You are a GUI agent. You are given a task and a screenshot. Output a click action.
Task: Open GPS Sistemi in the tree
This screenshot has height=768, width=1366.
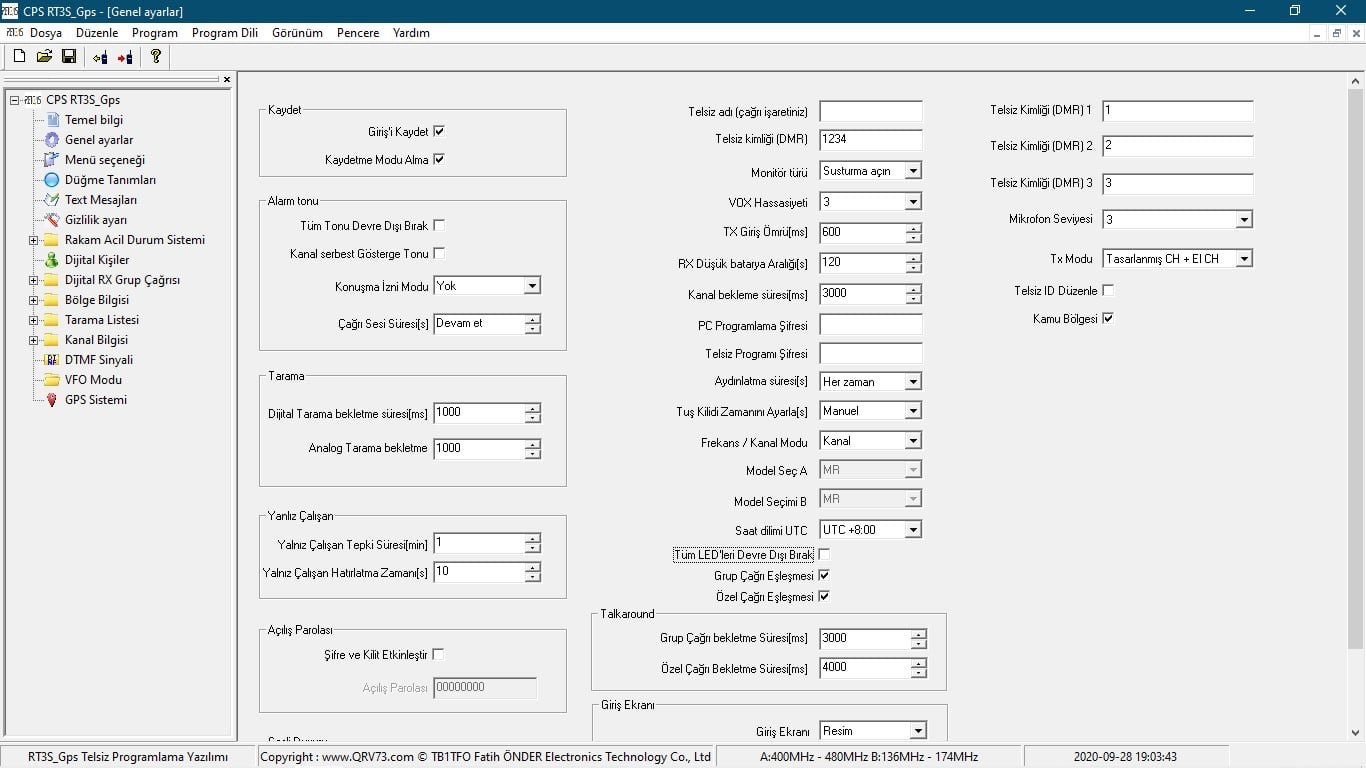pyautogui.click(x=95, y=400)
